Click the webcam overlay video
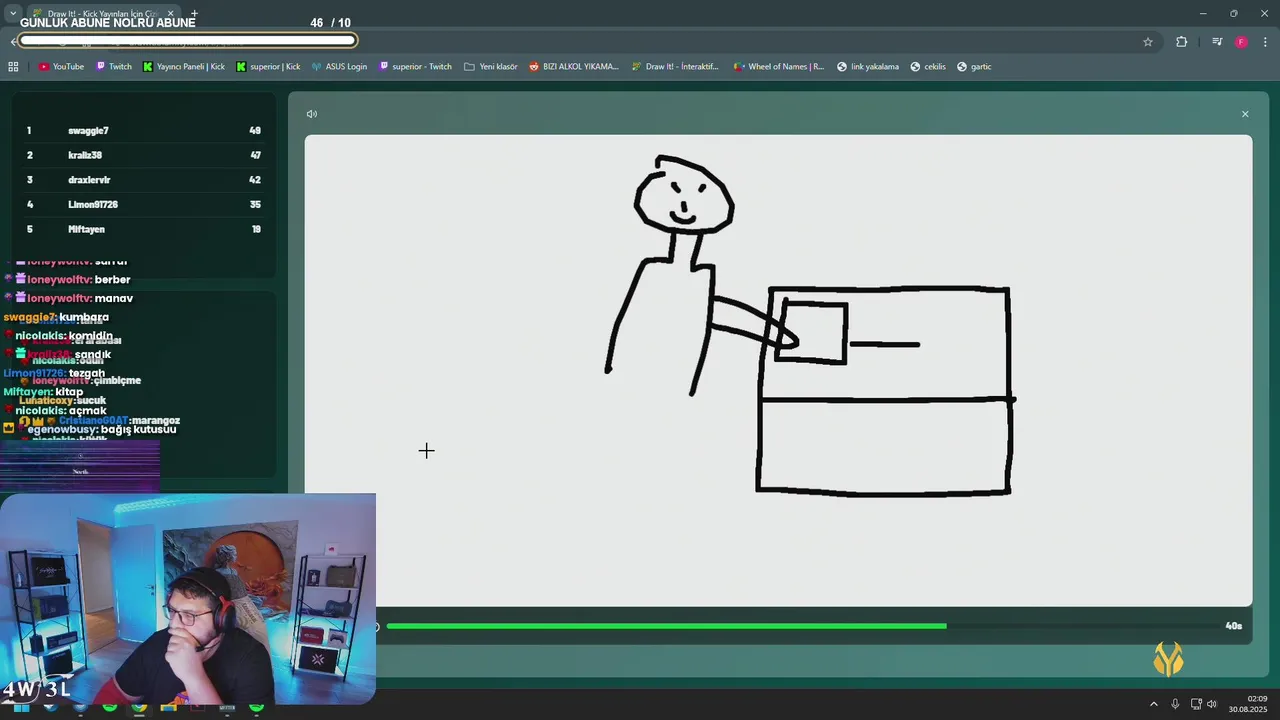 click(188, 598)
